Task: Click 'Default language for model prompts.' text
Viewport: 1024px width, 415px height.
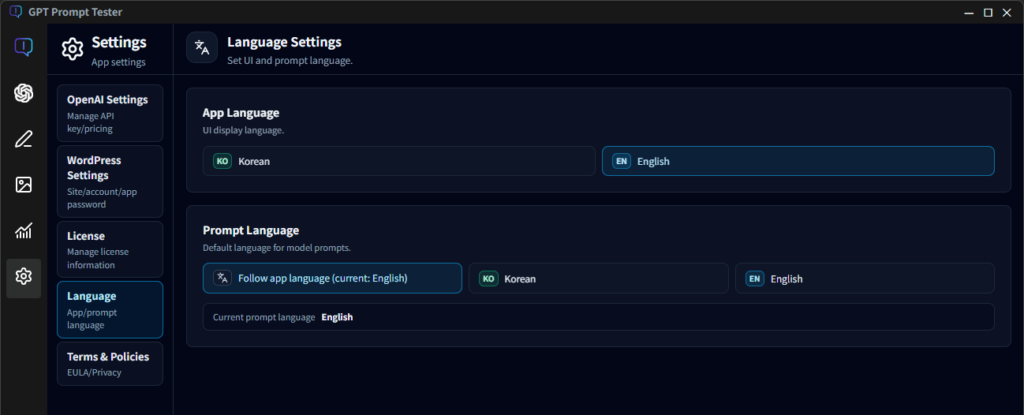Action: coord(277,248)
